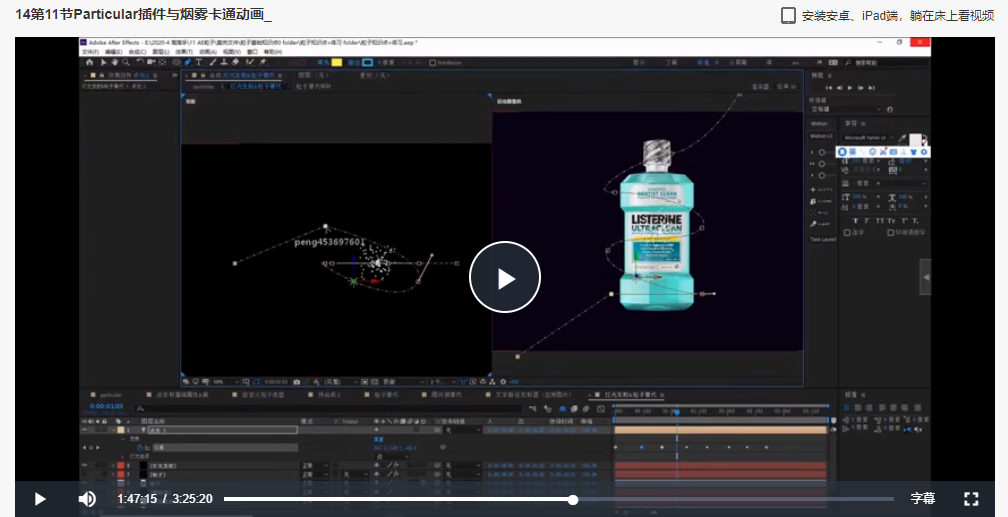Click the fullscreen icon of the video player
Screen dimensions: 1008x517
pyautogui.click(x=971, y=498)
